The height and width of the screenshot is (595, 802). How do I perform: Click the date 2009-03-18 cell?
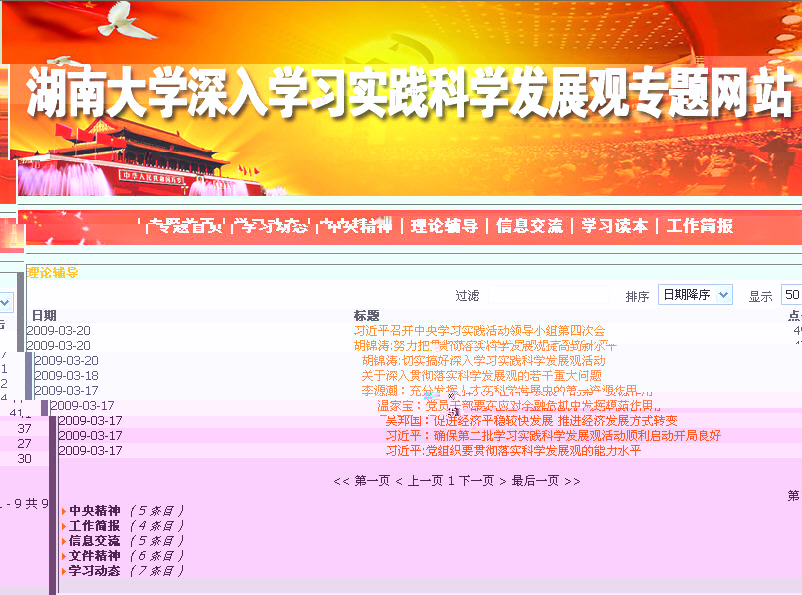[x=66, y=376]
